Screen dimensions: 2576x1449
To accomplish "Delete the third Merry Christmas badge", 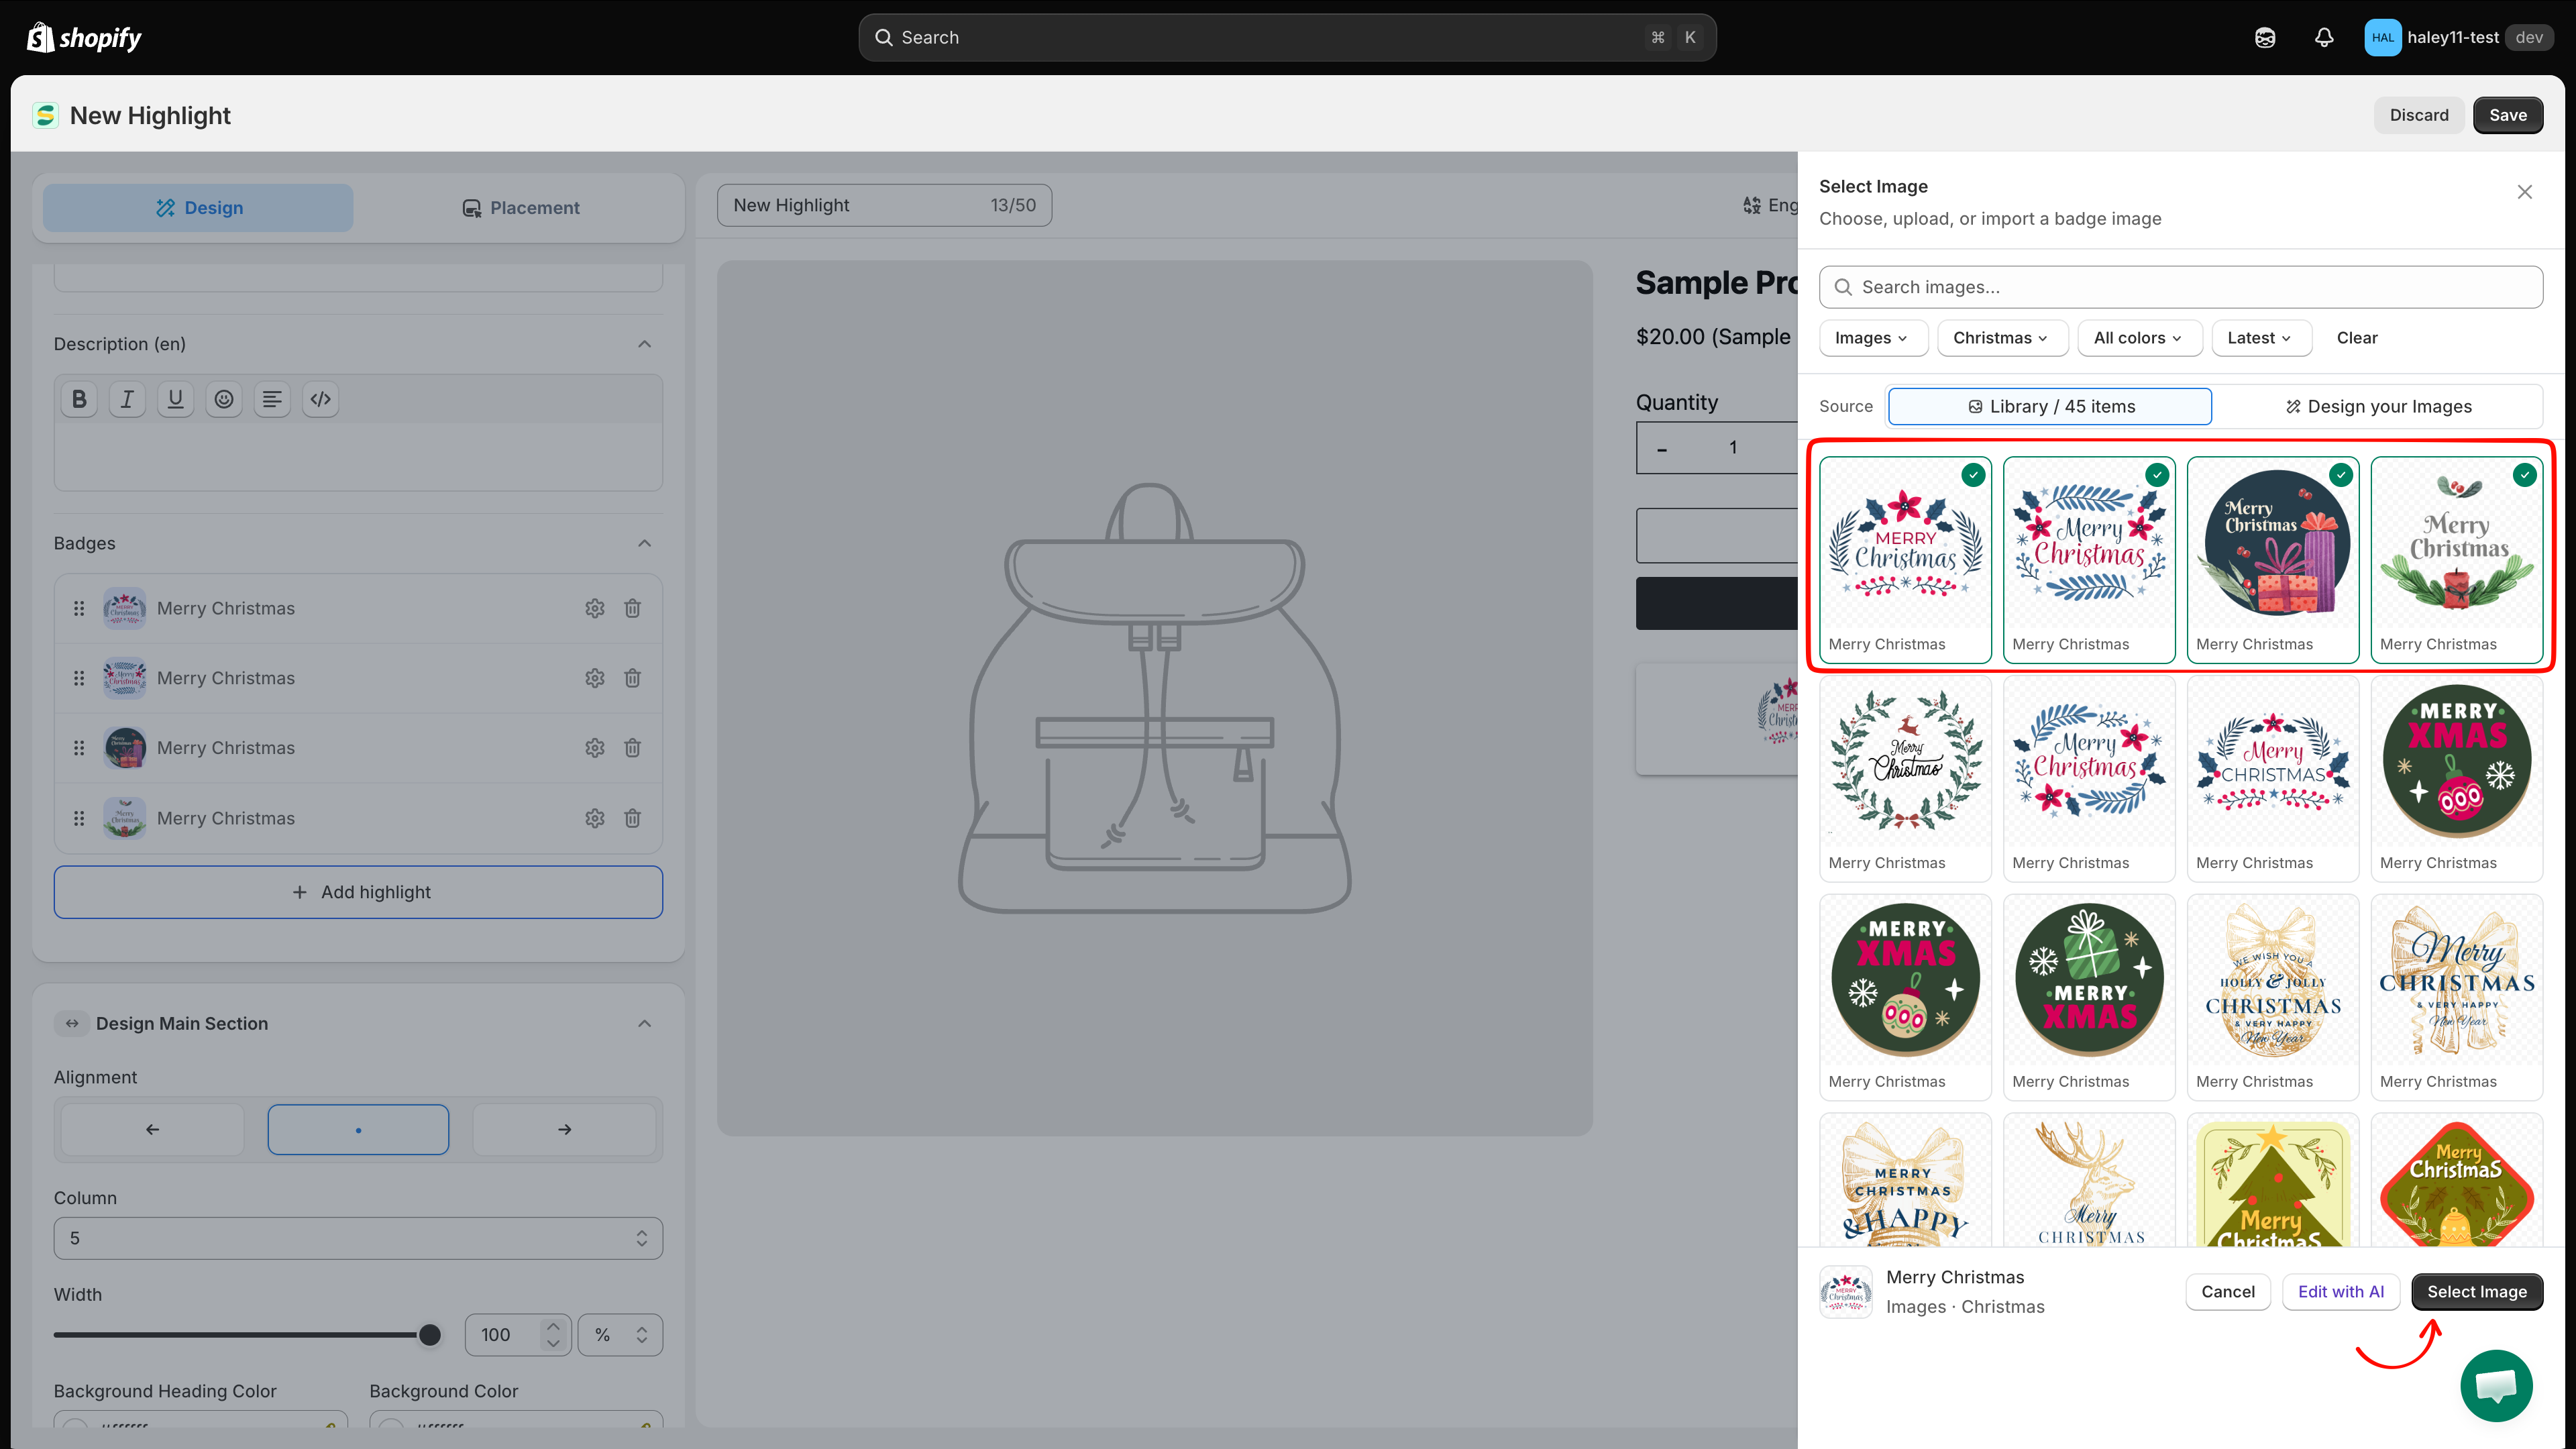I will (x=632, y=748).
